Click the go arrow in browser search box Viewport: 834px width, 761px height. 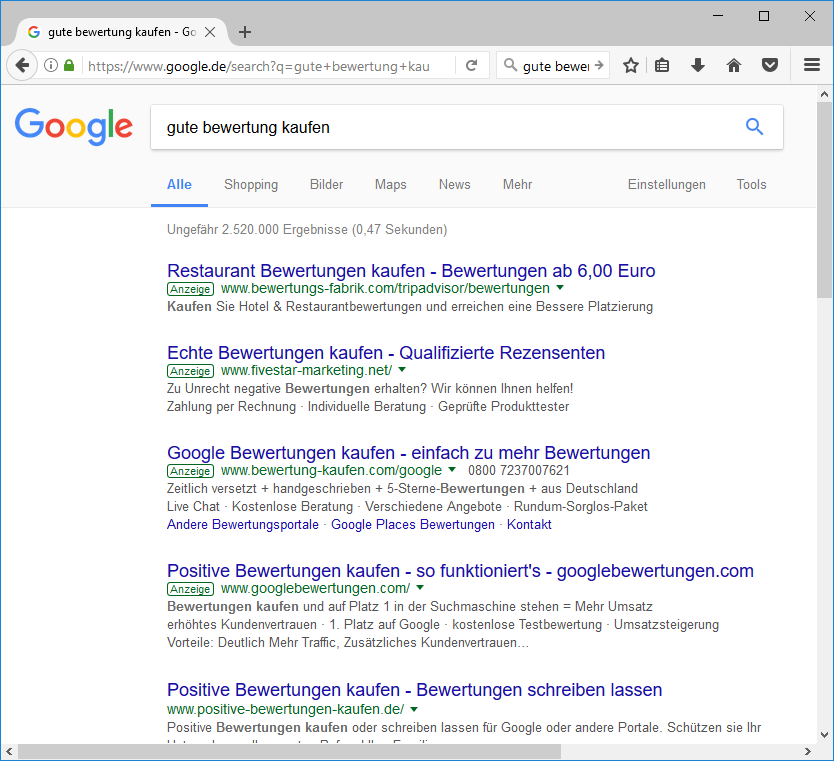[x=599, y=65]
